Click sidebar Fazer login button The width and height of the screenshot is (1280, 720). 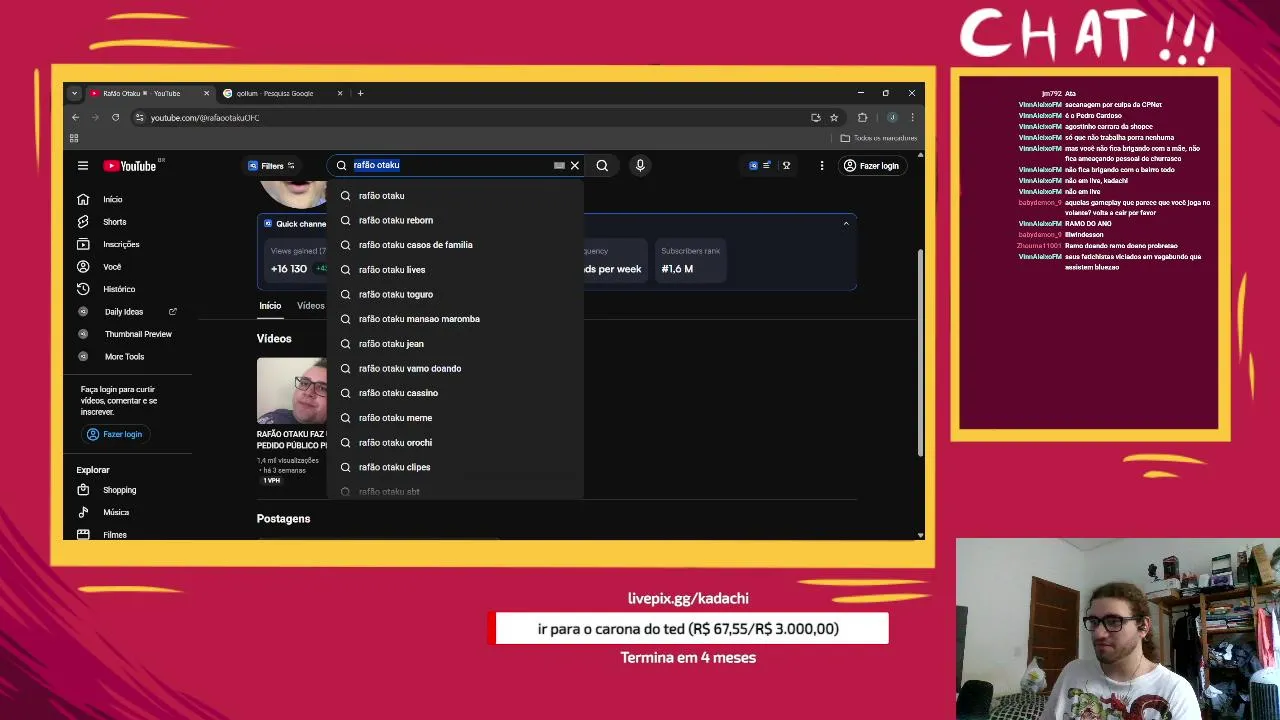pos(114,434)
